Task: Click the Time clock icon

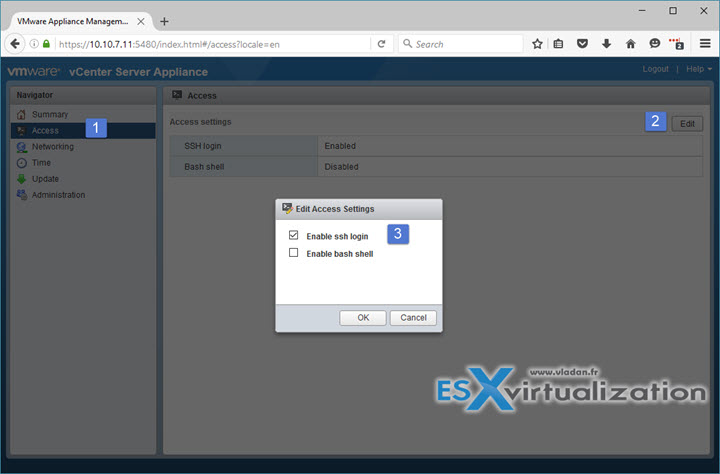Action: click(22, 163)
